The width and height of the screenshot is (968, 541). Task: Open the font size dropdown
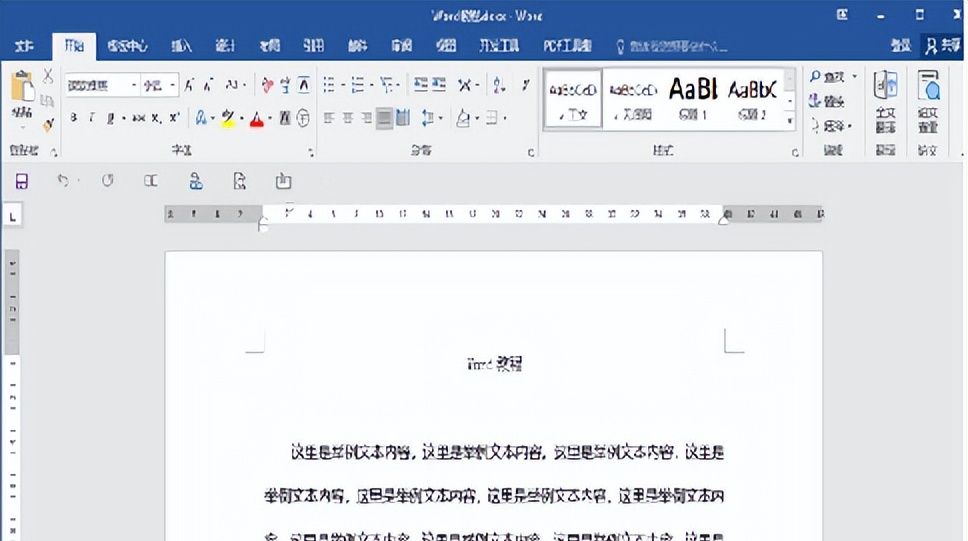172,85
